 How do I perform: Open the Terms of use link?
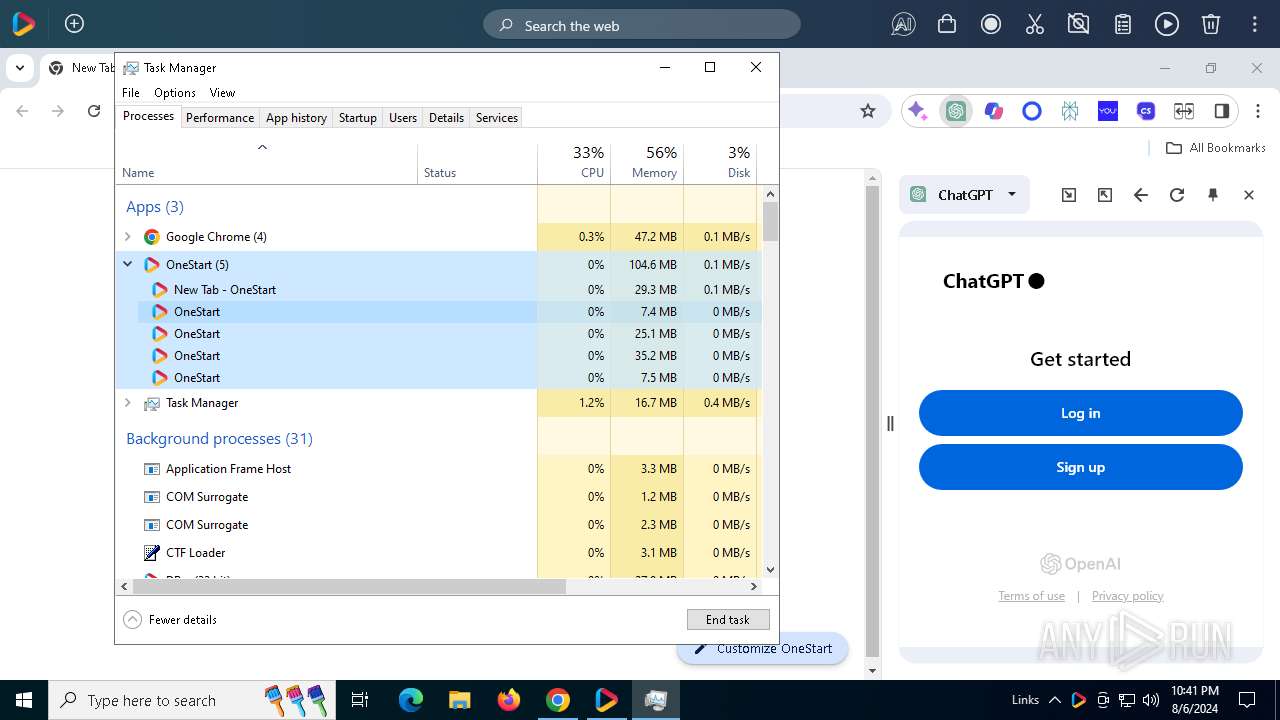[x=1031, y=596]
